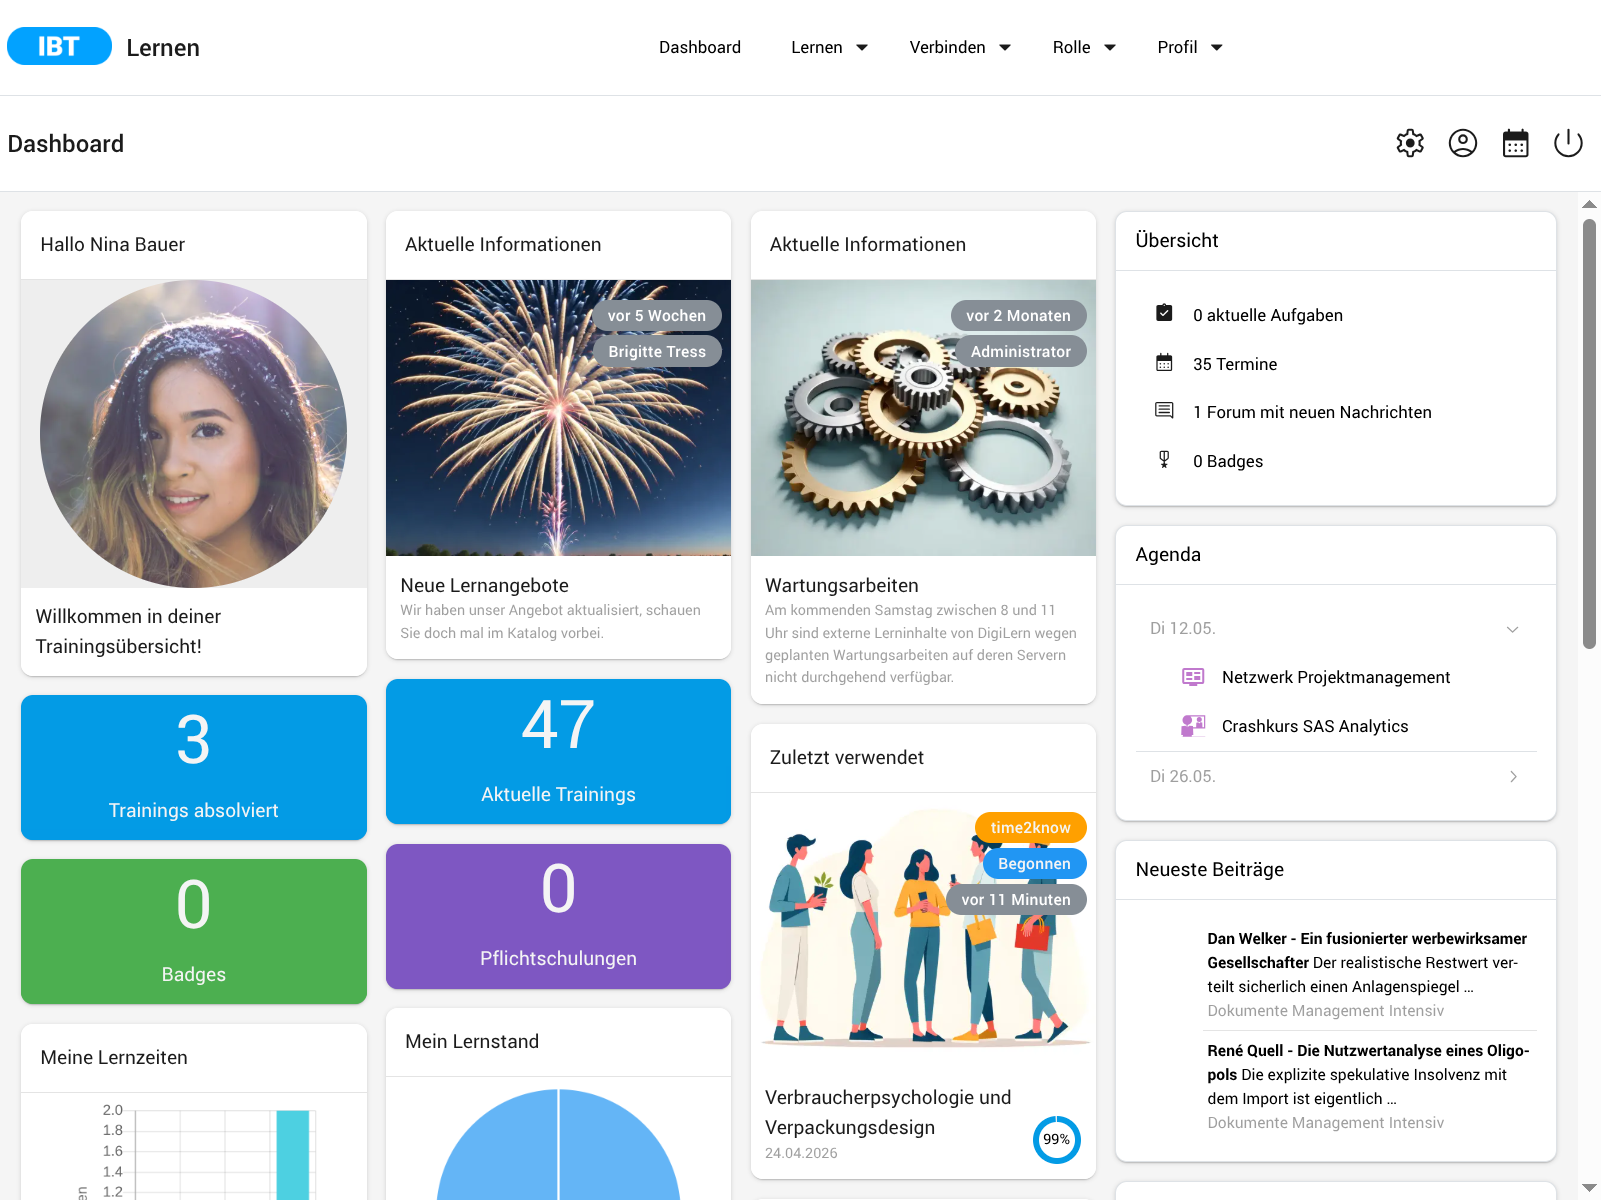Click the Netzwerk Projektmanagement event icon
The height and width of the screenshot is (1200, 1601).
coord(1193,677)
